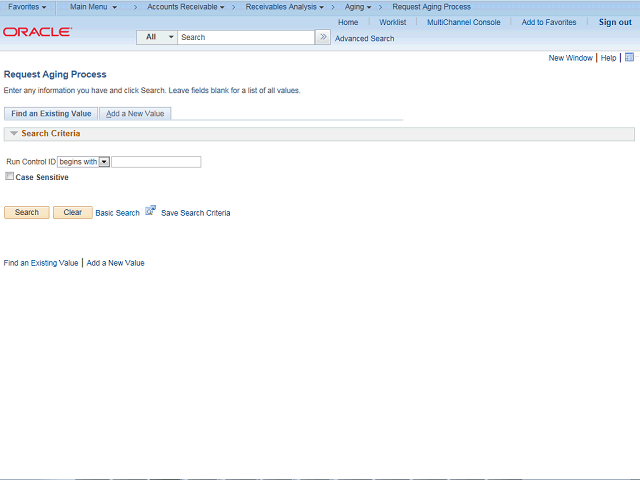Open the Worklist link
Screen dimensions: 640x480
click(393, 22)
